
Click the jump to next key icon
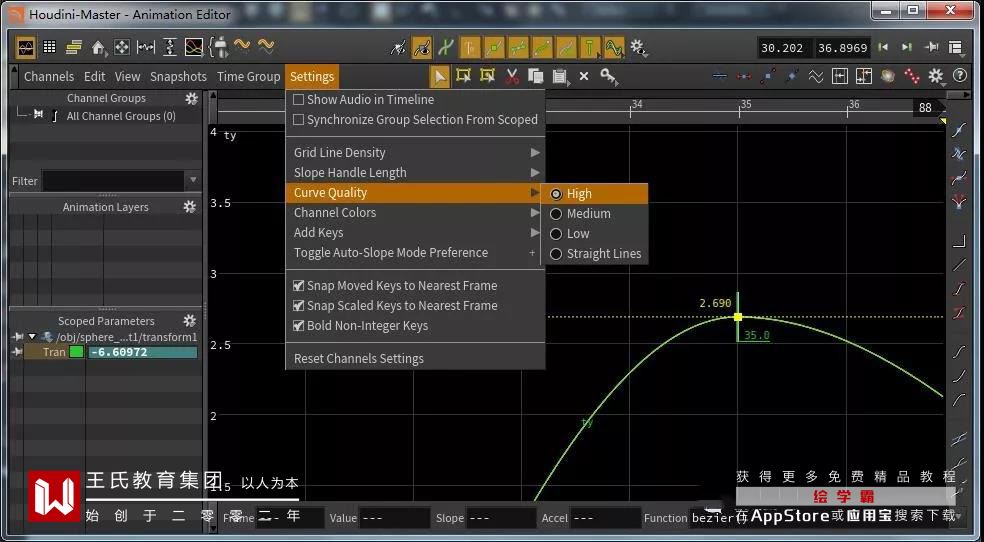(907, 47)
